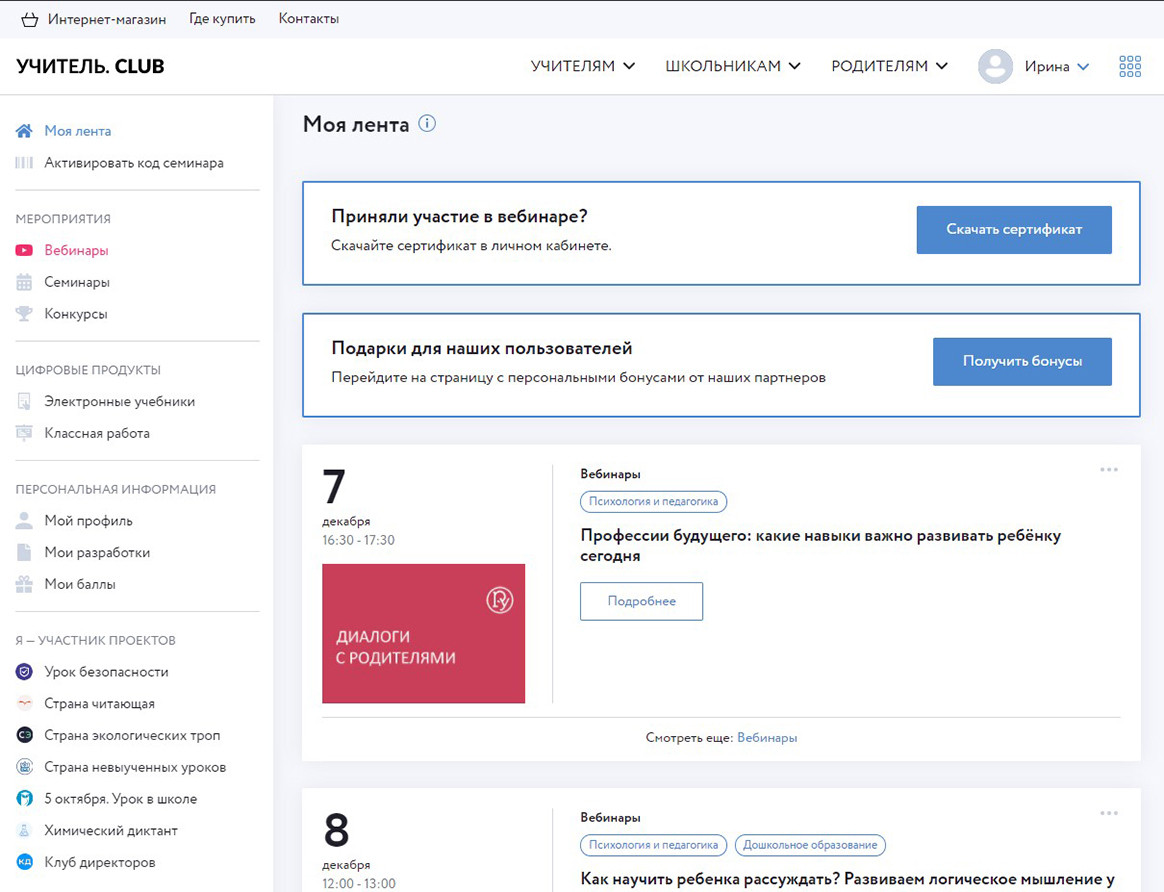Open Активировать код семинара sidebar item
1164x892 pixels.
pos(134,163)
